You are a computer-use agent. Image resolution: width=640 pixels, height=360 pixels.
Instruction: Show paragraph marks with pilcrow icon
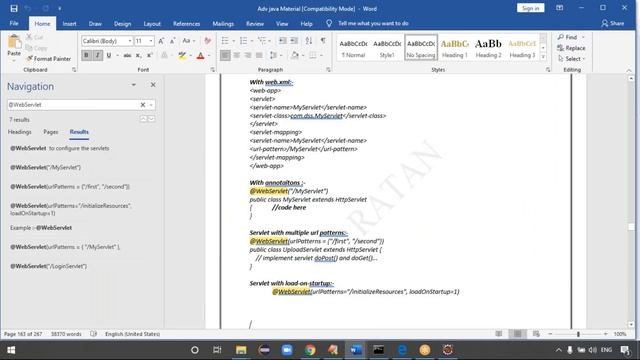coord(323,41)
